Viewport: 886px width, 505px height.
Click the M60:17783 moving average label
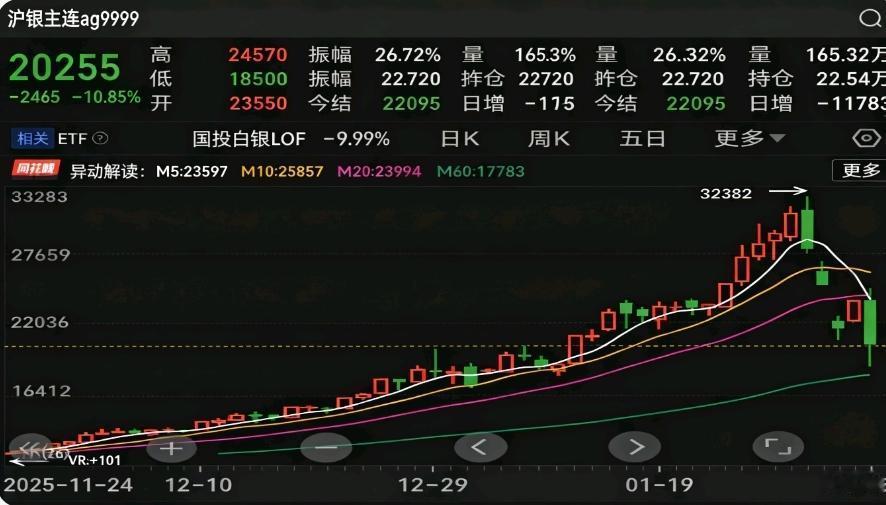point(481,171)
